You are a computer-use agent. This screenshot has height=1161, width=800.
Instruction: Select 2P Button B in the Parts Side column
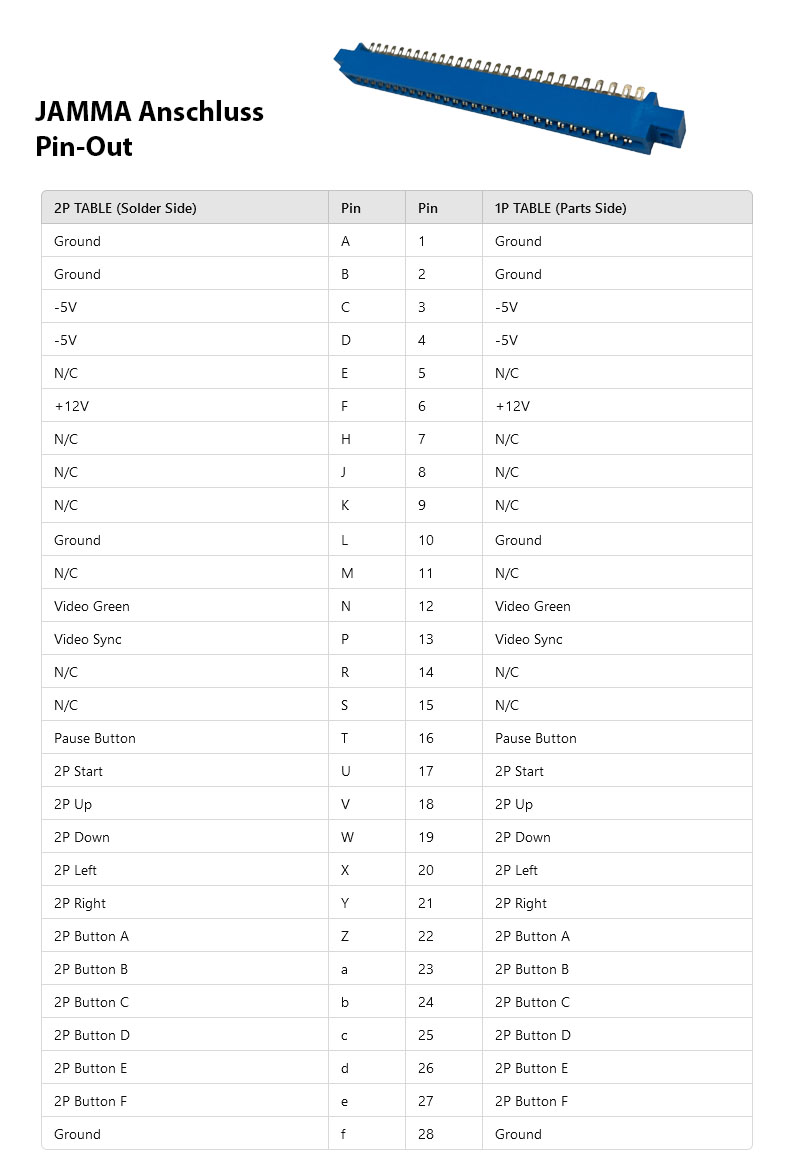point(532,969)
